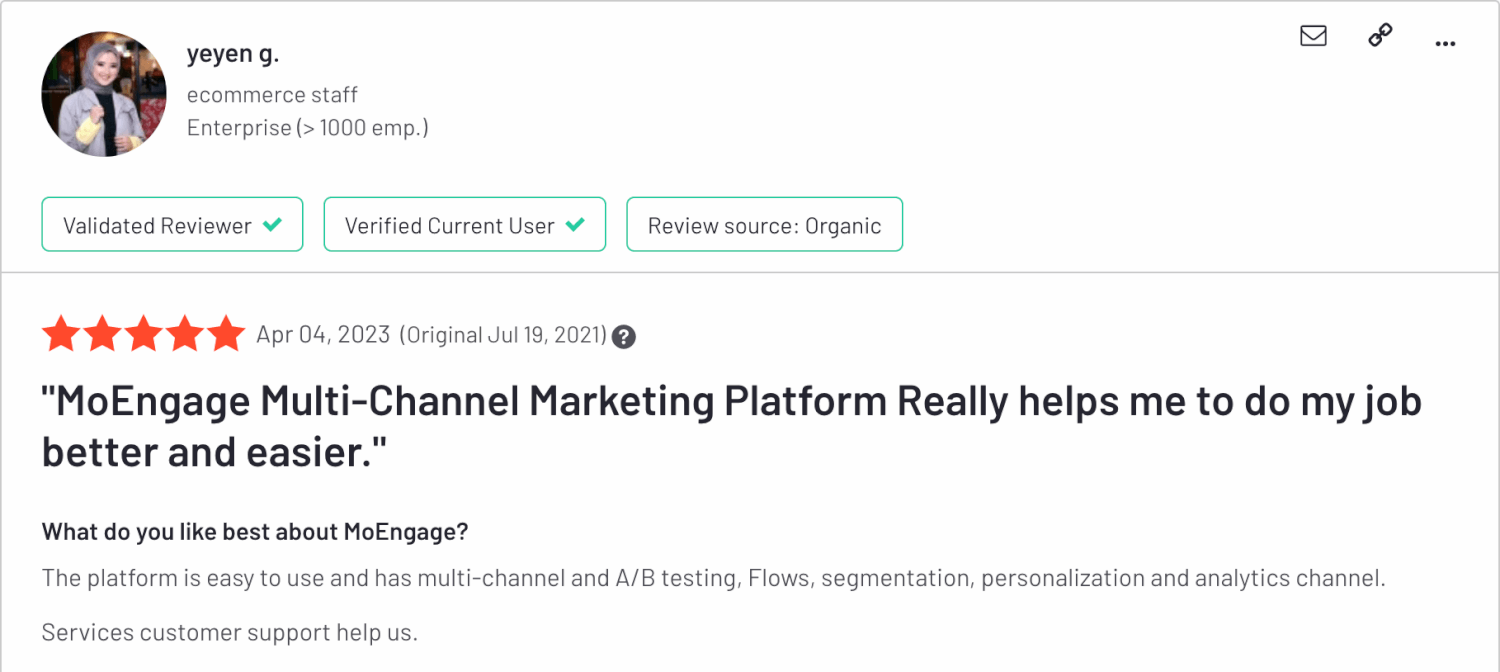Image resolution: width=1500 pixels, height=672 pixels.
Task: Open yeyen g.'s profile photo
Action: point(104,94)
